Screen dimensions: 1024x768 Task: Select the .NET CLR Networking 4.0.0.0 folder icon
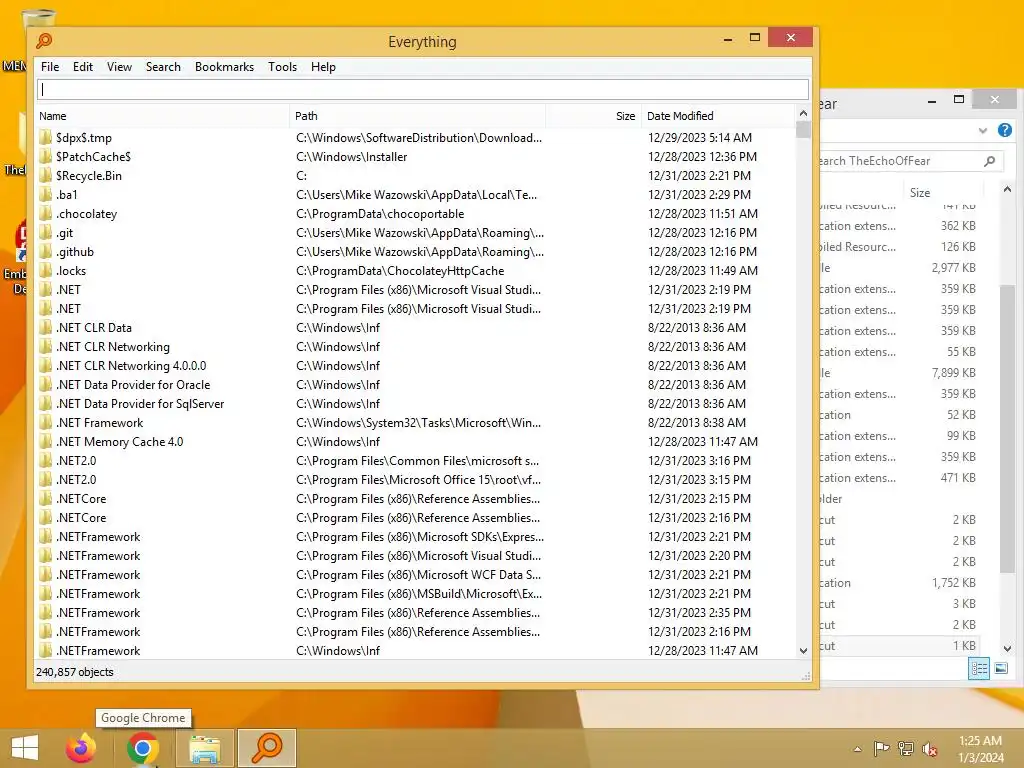click(45, 366)
